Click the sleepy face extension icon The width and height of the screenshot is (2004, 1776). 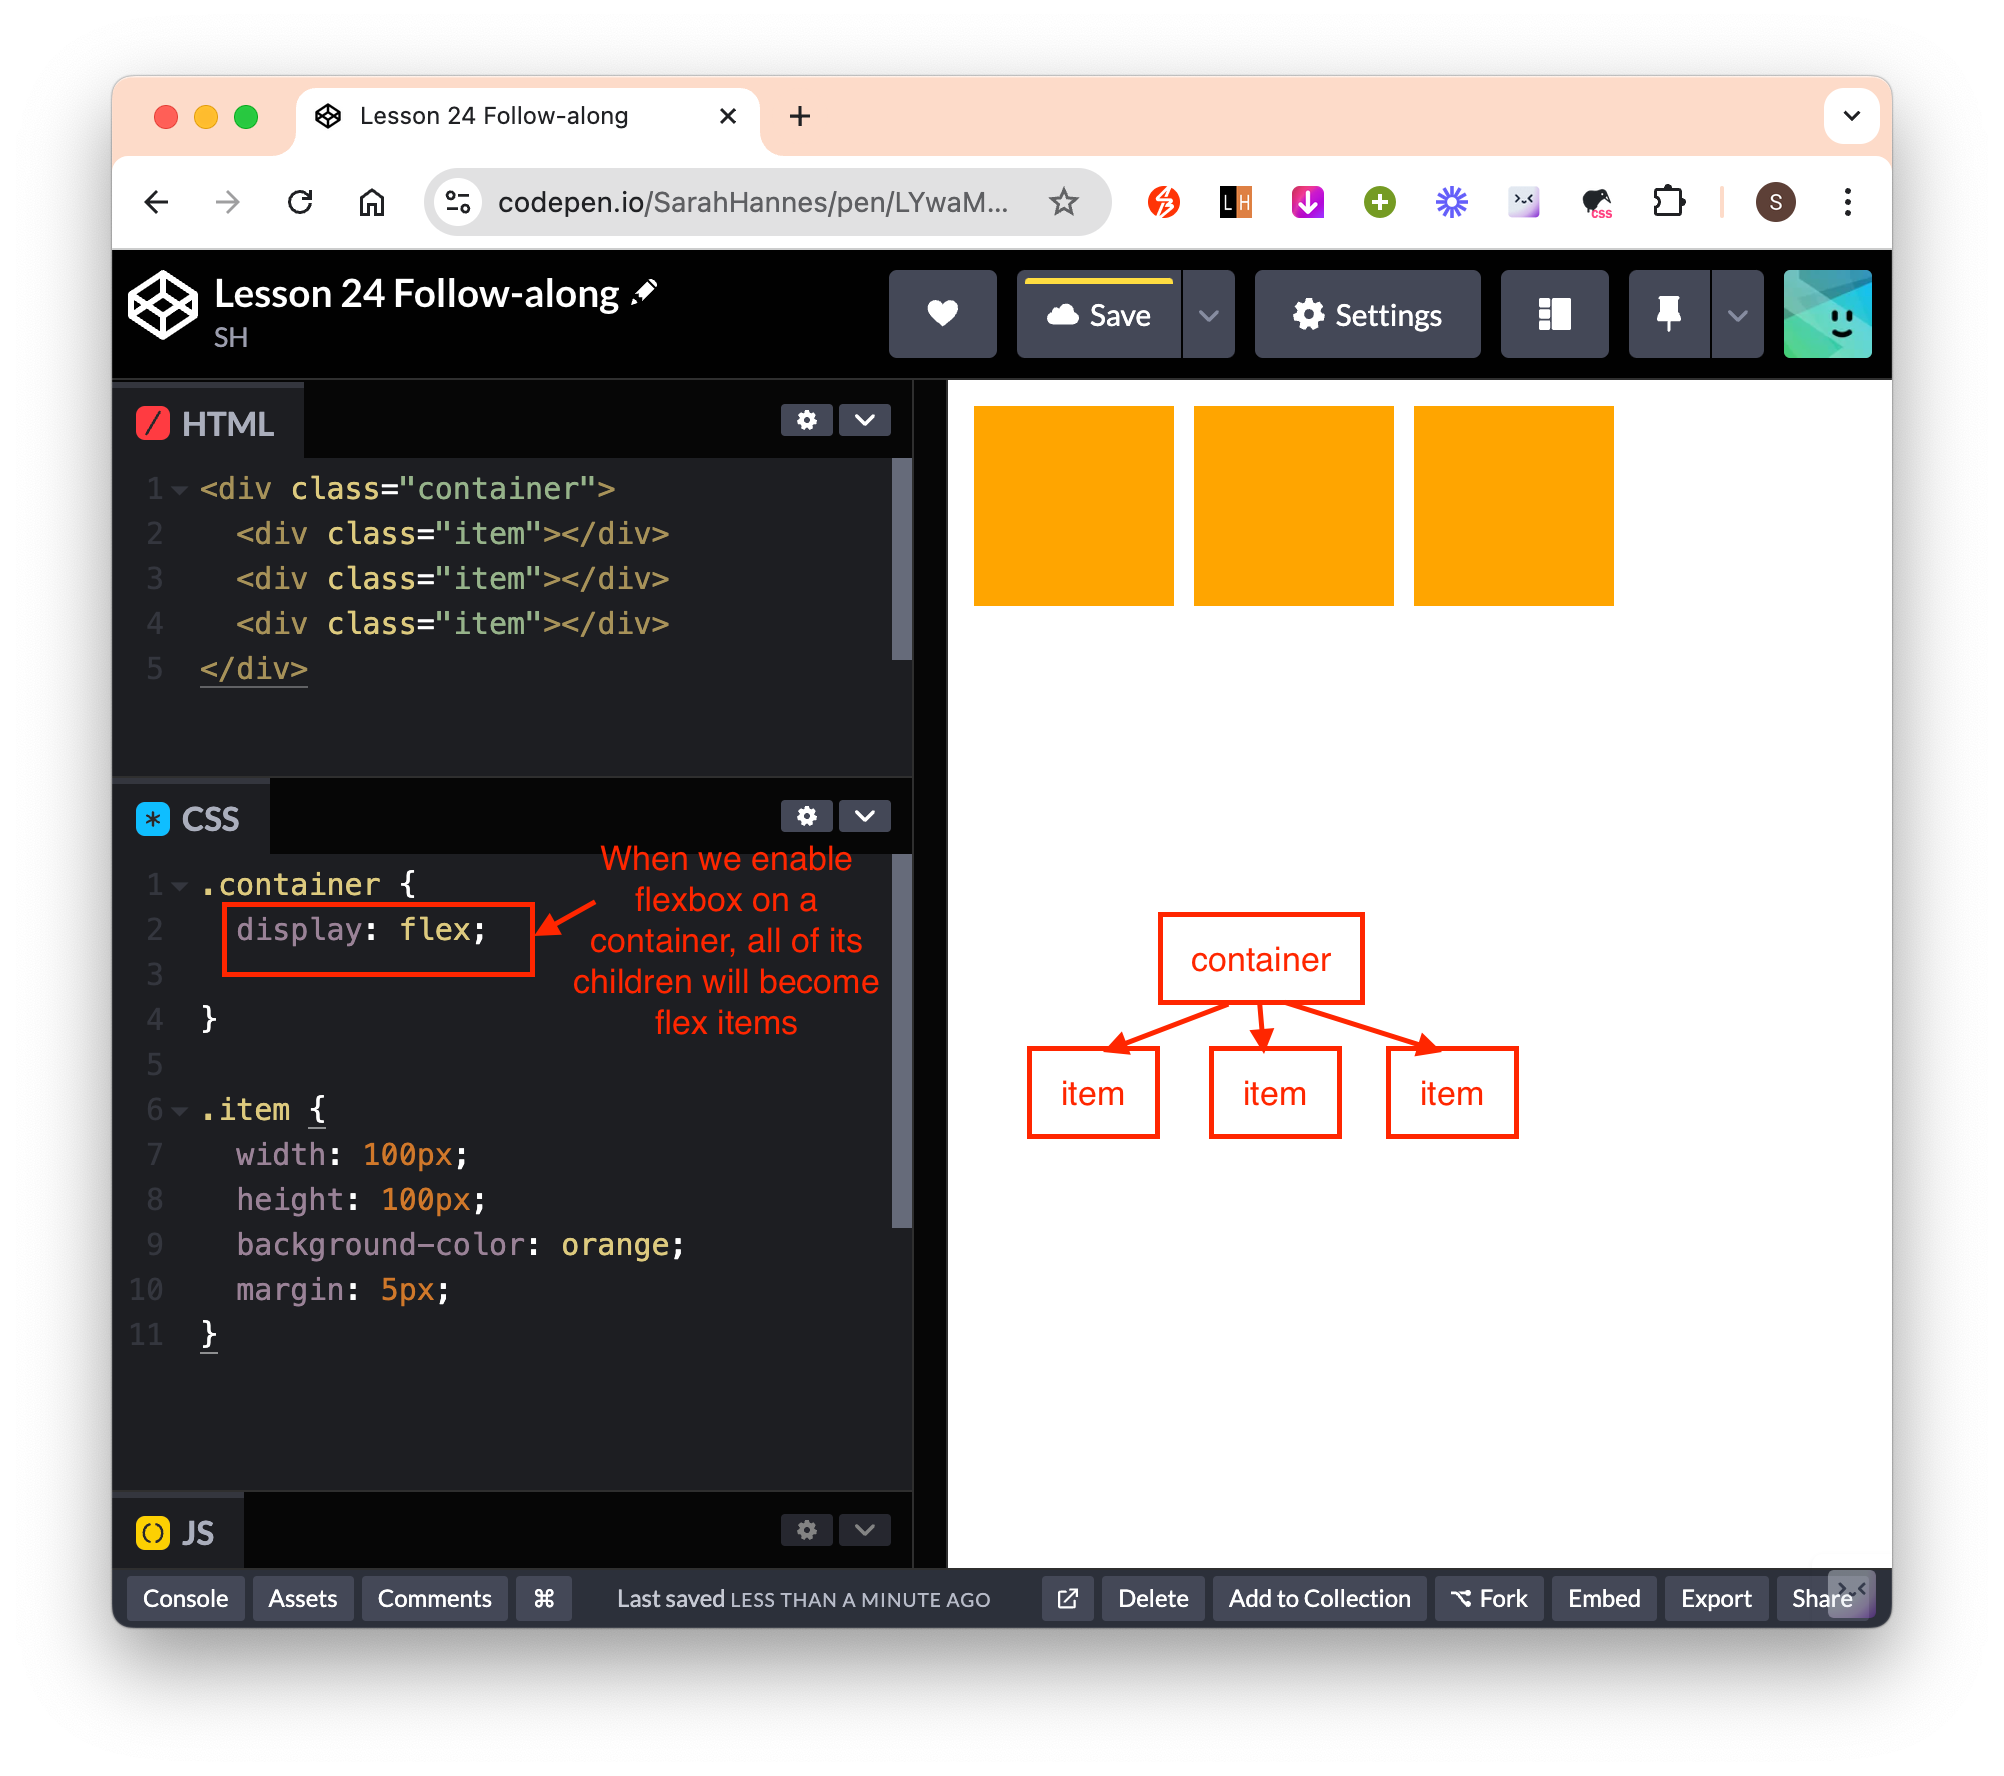pos(1524,202)
